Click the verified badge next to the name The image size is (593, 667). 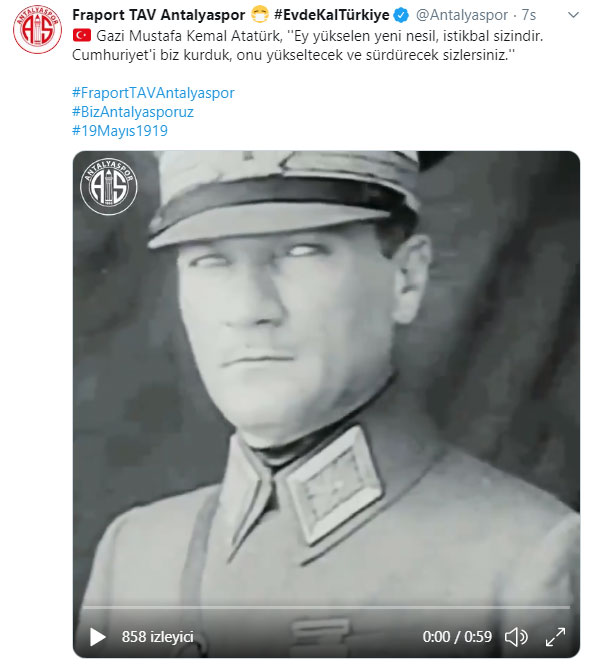401,15
